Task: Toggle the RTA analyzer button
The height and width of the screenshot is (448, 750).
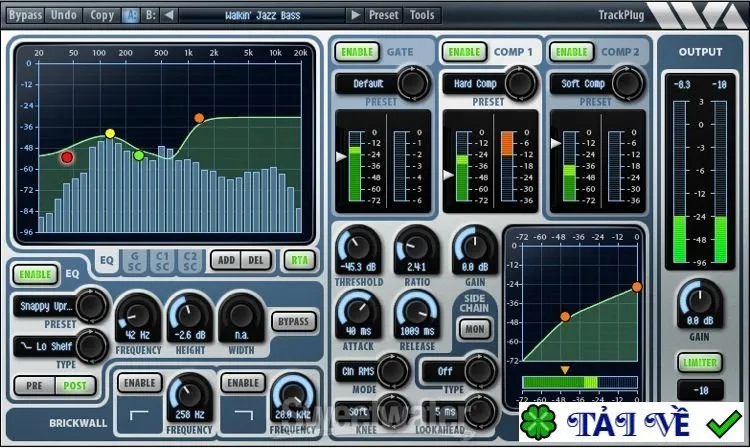Action: point(299,260)
